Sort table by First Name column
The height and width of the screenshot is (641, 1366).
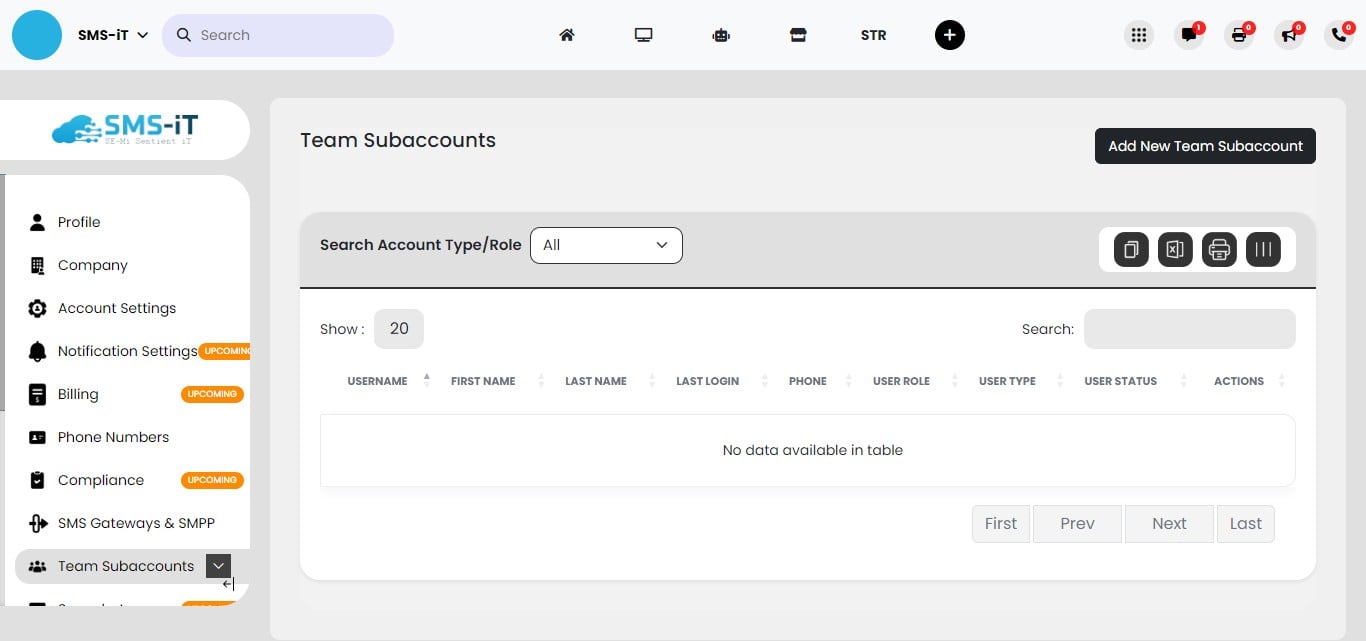pos(483,381)
